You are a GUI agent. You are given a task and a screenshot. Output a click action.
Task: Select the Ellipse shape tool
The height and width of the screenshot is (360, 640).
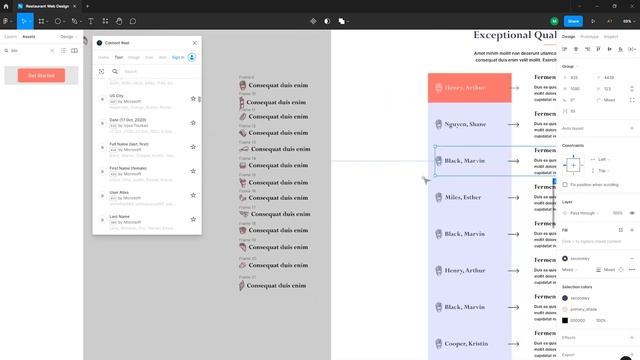pos(58,21)
